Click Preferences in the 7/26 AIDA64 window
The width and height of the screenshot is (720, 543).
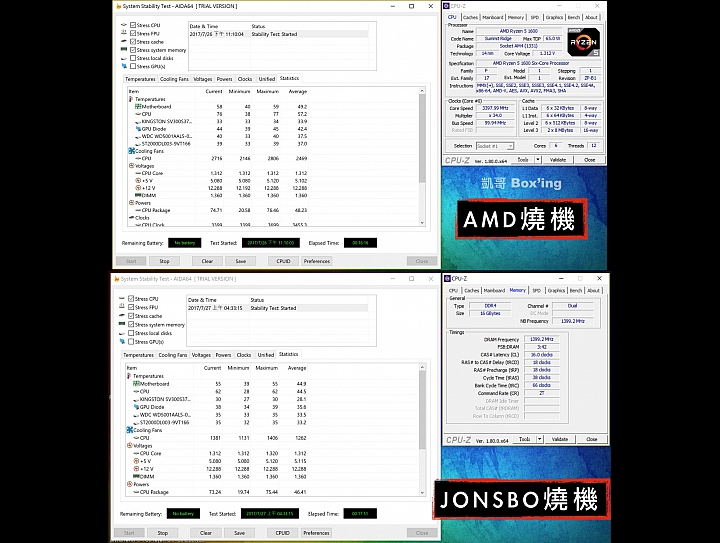click(x=317, y=261)
